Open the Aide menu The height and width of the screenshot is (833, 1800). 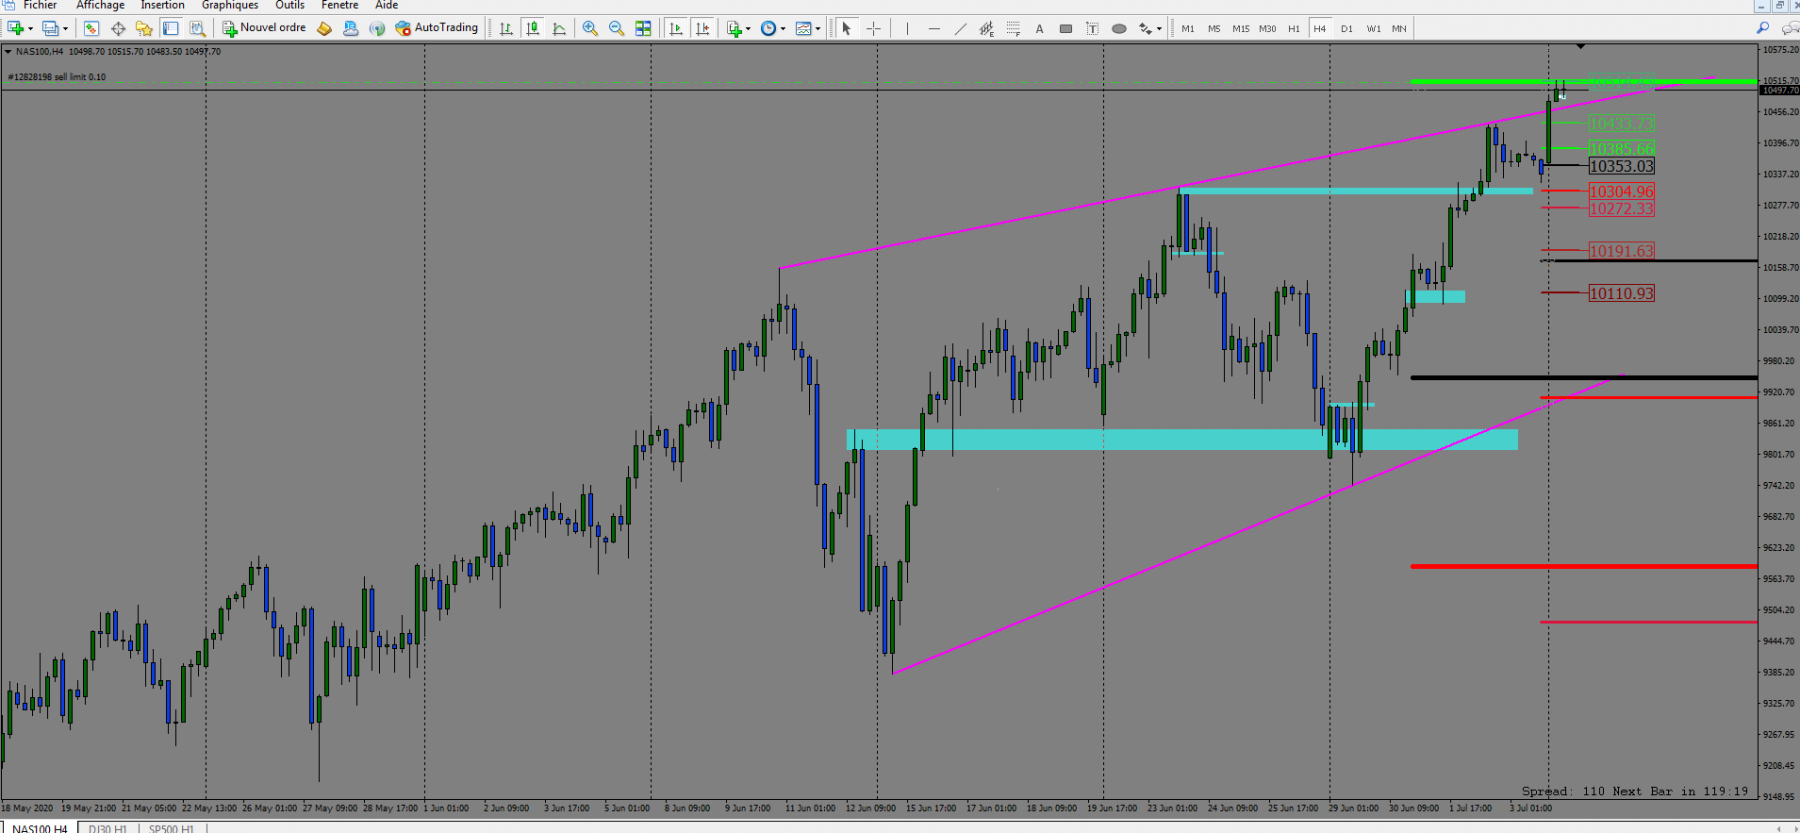click(386, 5)
